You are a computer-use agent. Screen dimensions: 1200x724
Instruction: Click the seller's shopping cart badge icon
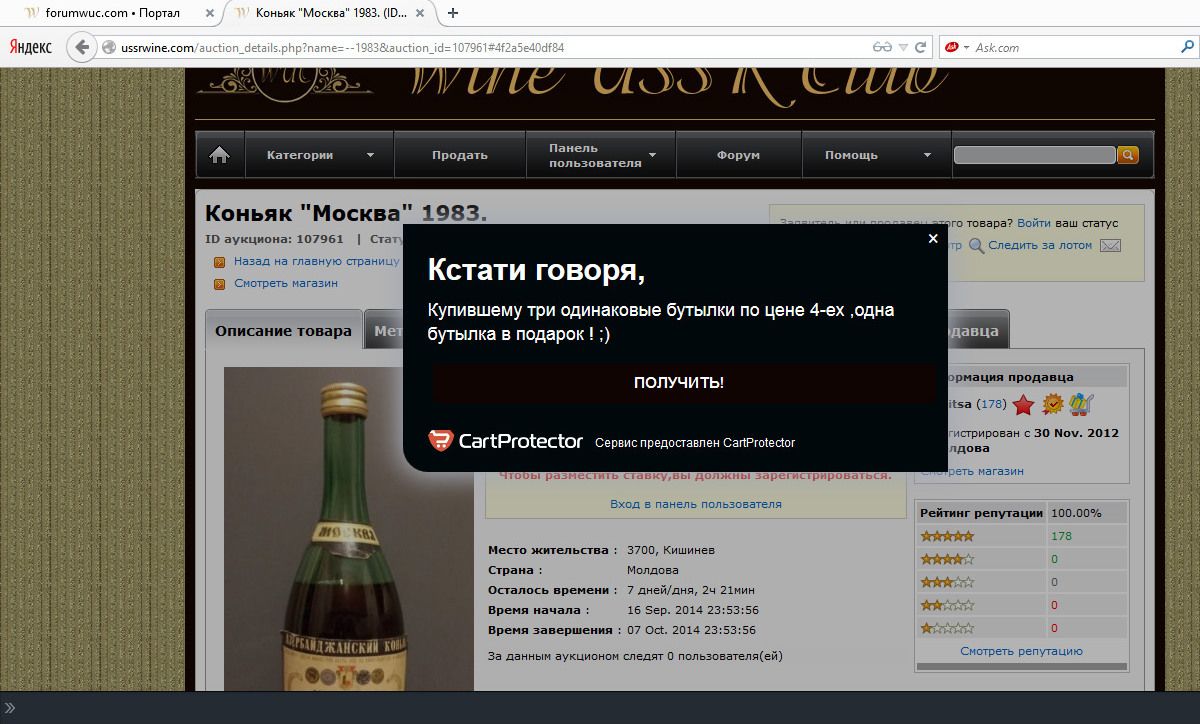(1080, 404)
